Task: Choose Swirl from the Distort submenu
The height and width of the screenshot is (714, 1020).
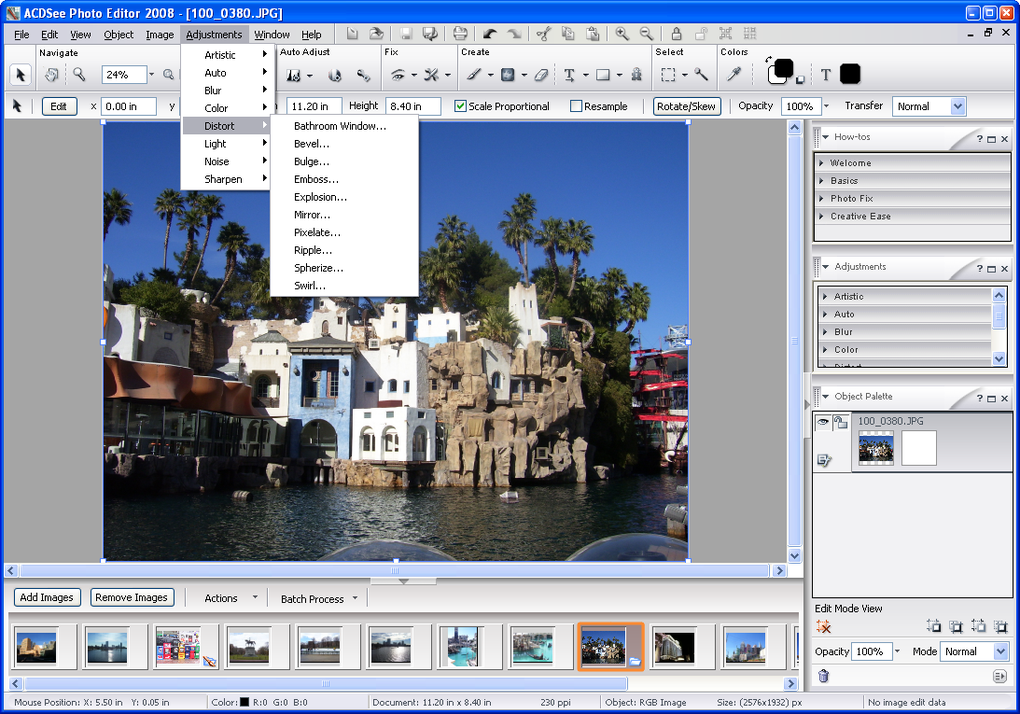Action: pos(309,286)
